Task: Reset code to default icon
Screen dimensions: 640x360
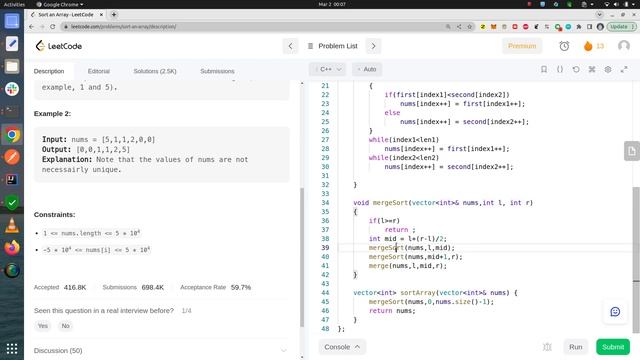Action: pyautogui.click(x=576, y=69)
